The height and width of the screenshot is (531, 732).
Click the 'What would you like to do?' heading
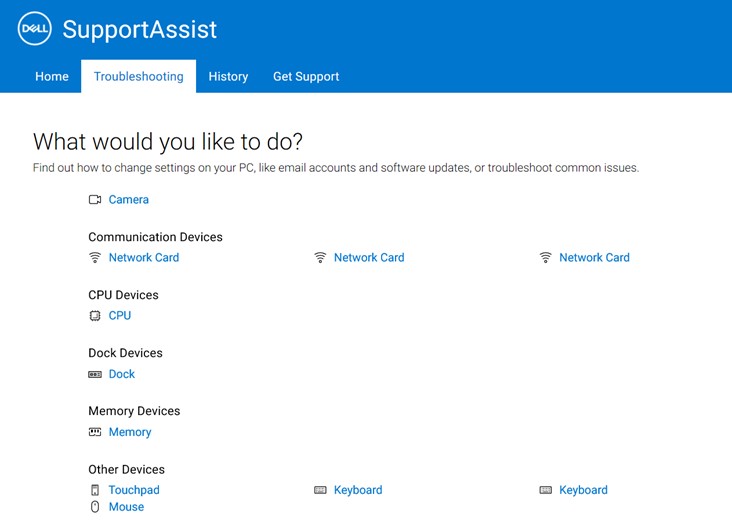(168, 142)
